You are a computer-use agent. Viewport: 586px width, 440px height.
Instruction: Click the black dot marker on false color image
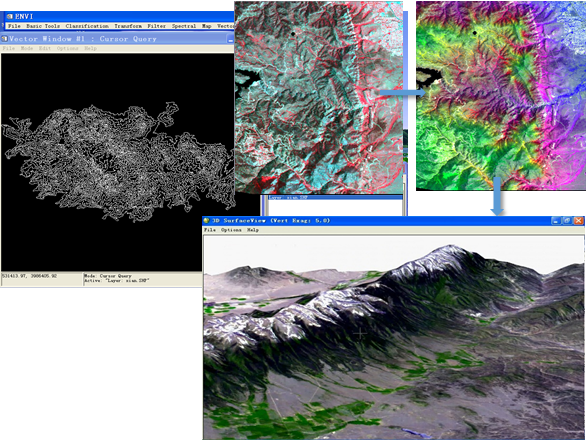293,34
